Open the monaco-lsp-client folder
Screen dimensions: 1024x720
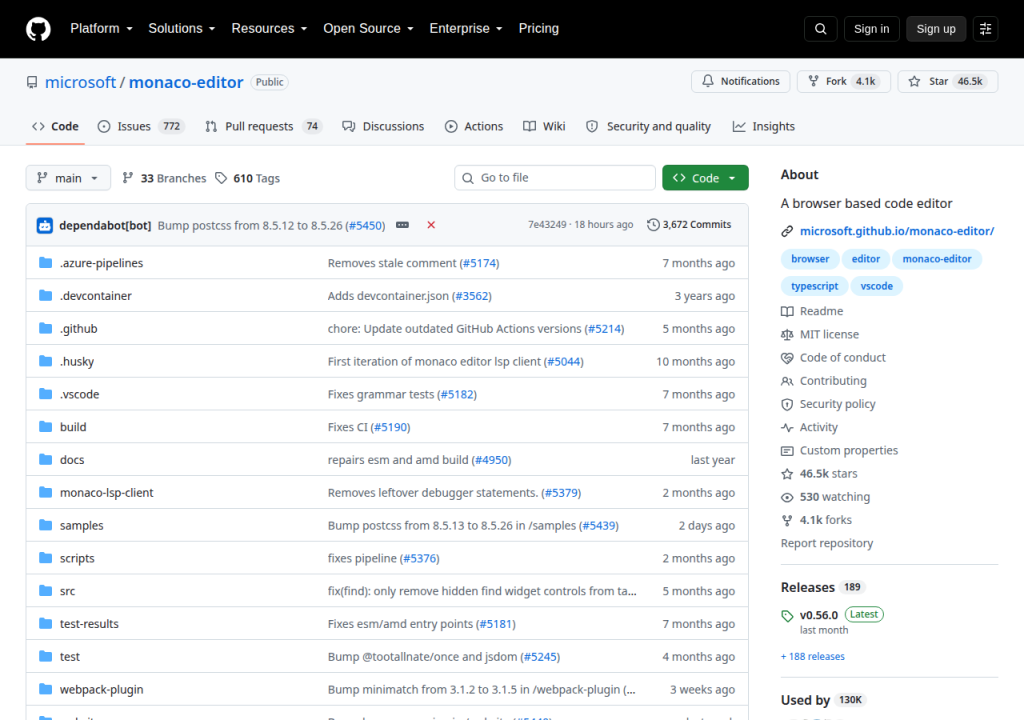pyautogui.click(x=106, y=493)
